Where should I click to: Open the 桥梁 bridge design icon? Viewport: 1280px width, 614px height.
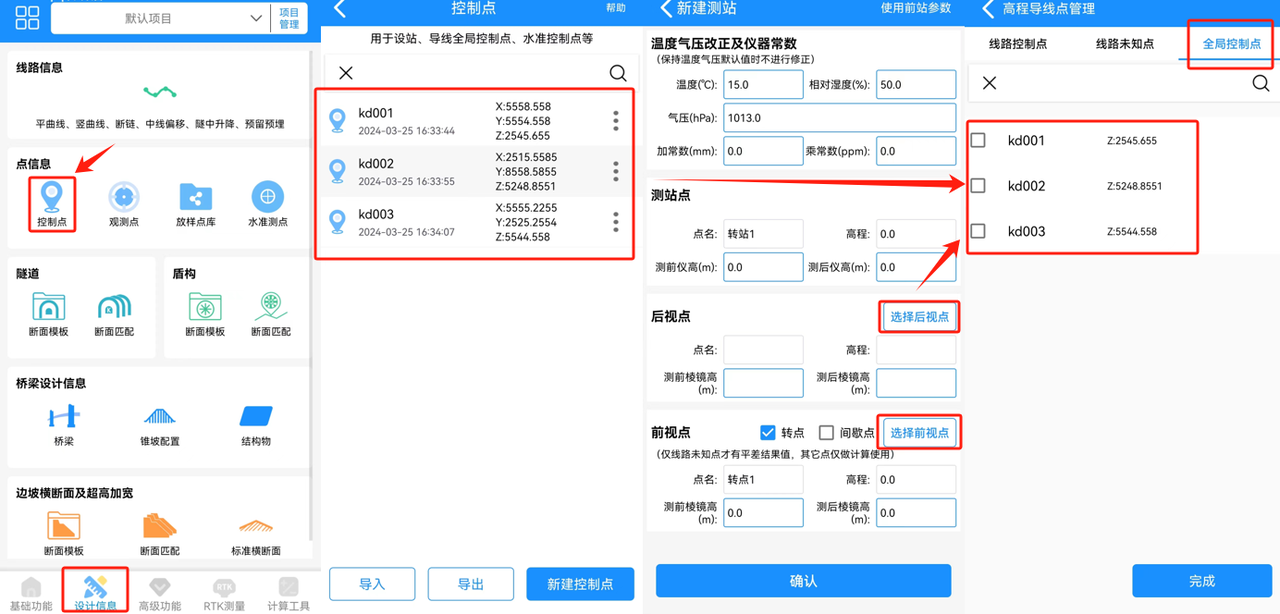[64, 417]
